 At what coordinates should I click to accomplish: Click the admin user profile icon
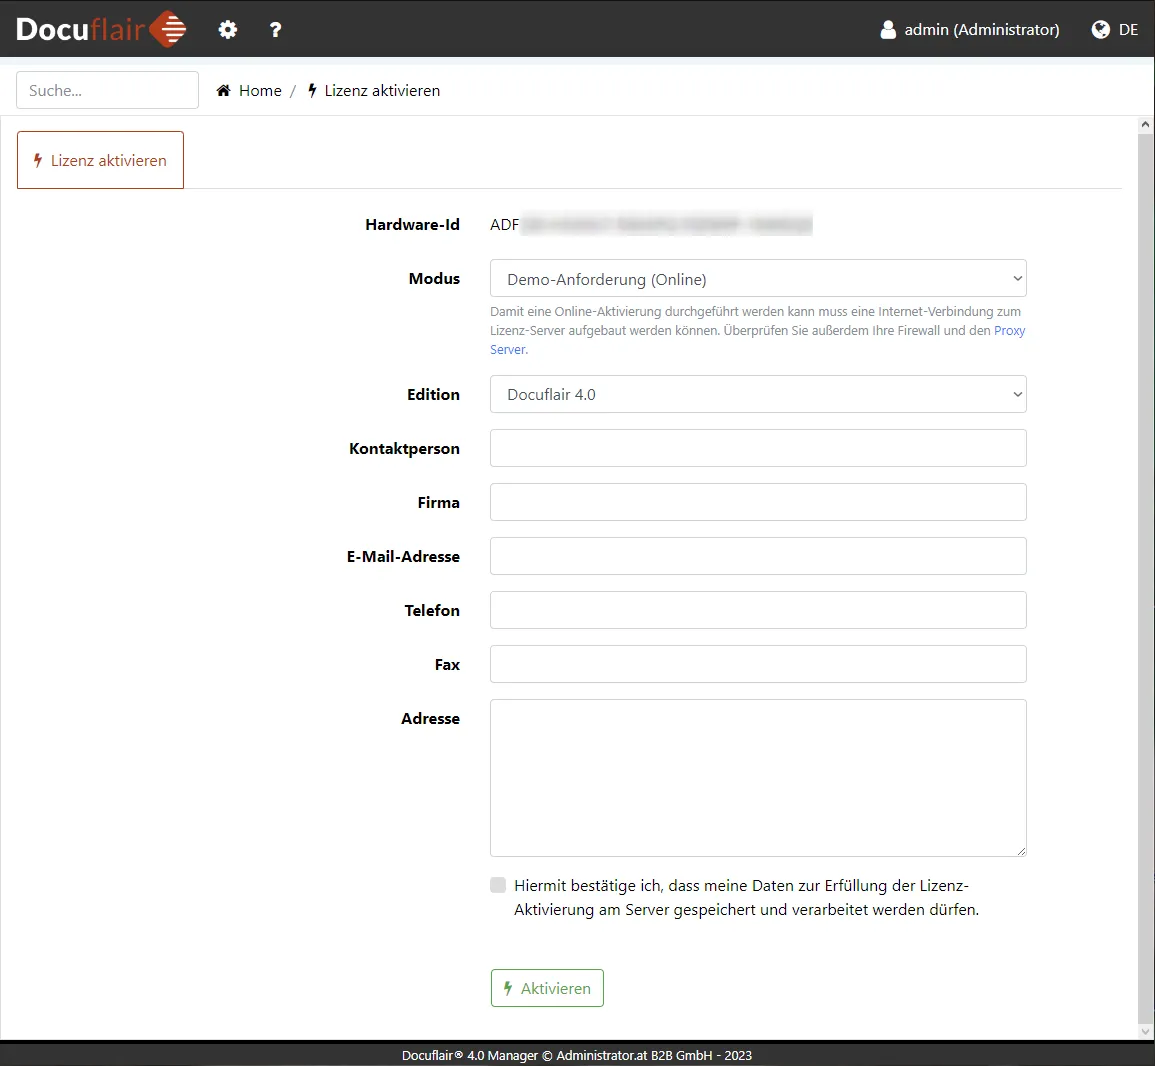point(888,30)
